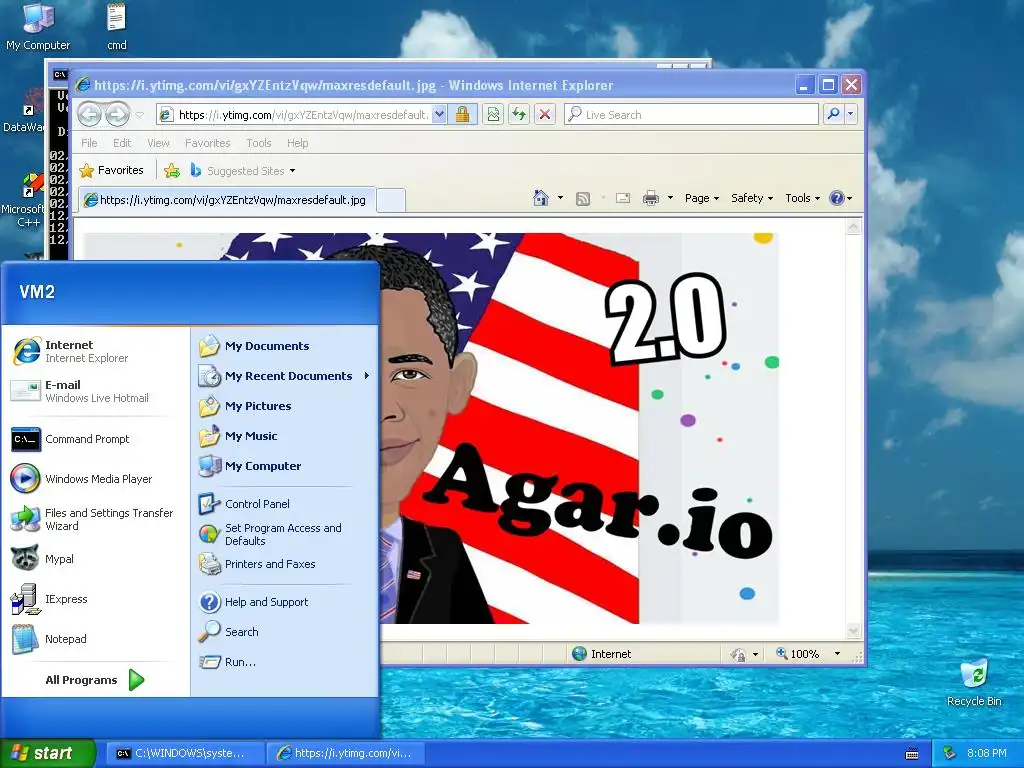This screenshot has width=1024, height=768.
Task: Open cmd desktop shortcut
Action: click(x=116, y=27)
